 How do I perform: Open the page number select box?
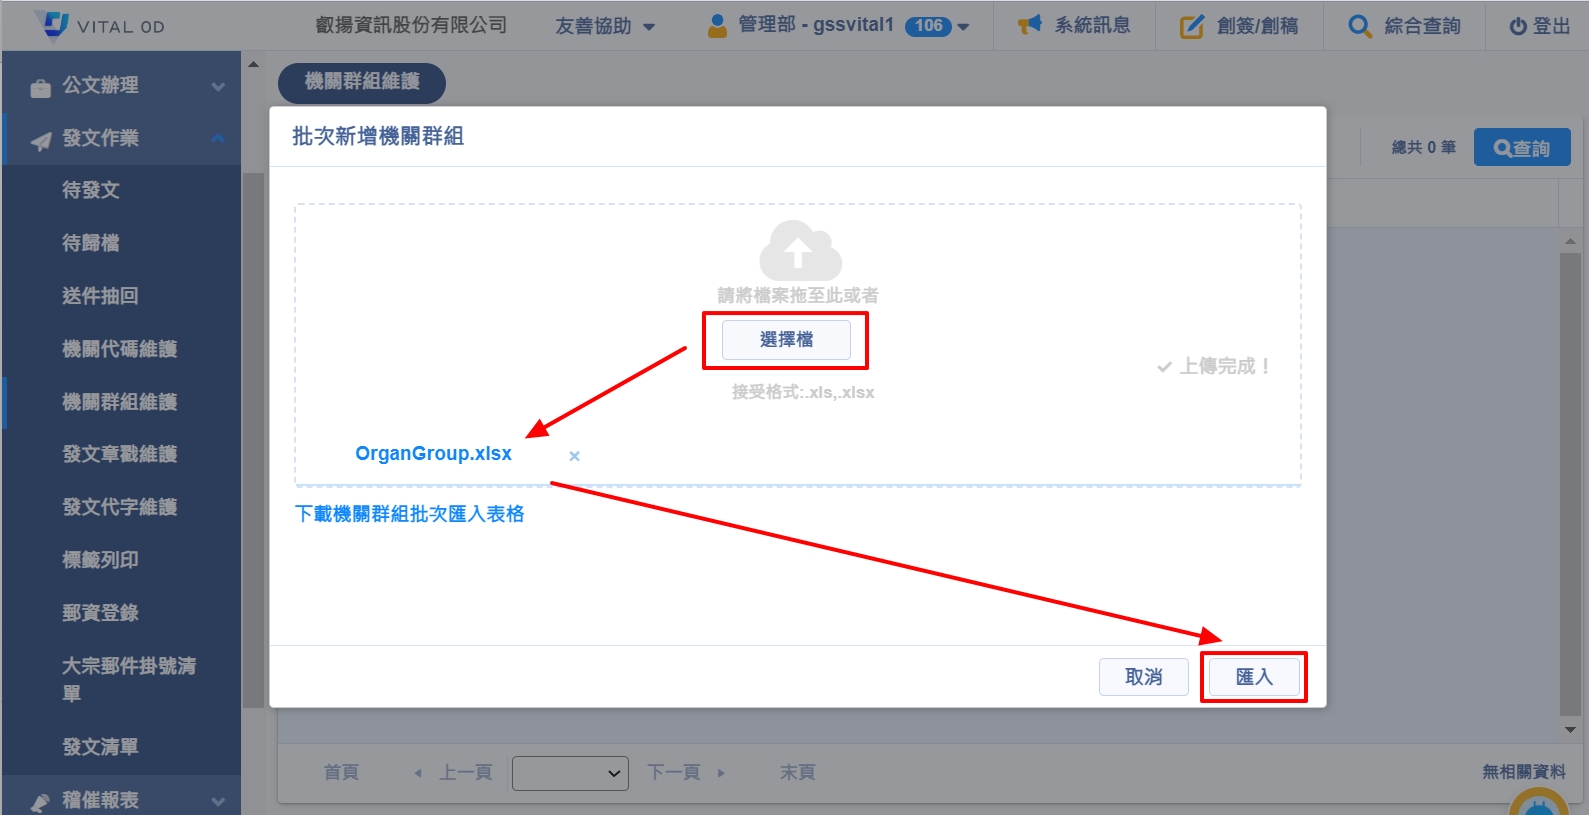click(570, 773)
